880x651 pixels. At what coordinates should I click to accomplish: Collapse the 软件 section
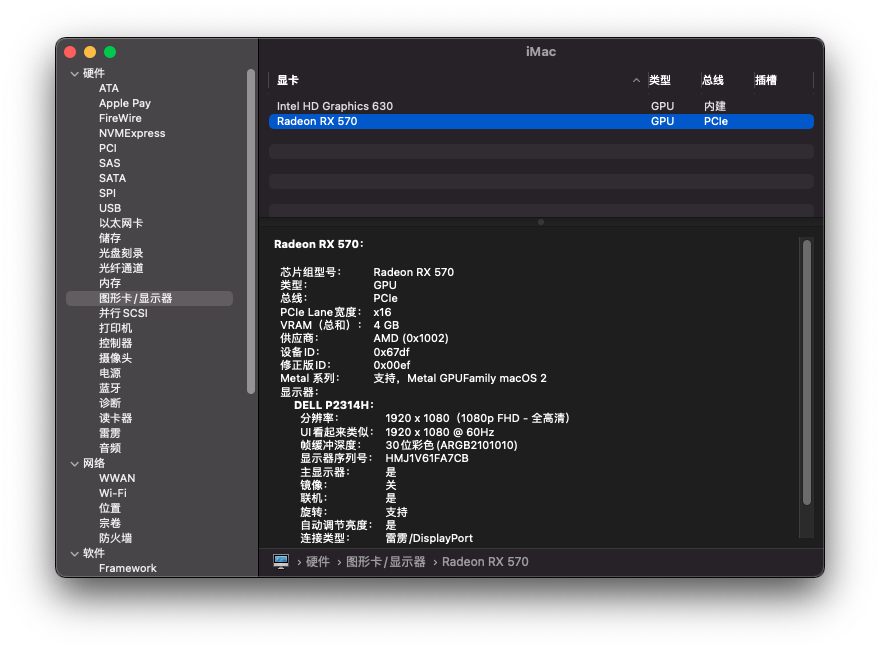click(x=75, y=553)
